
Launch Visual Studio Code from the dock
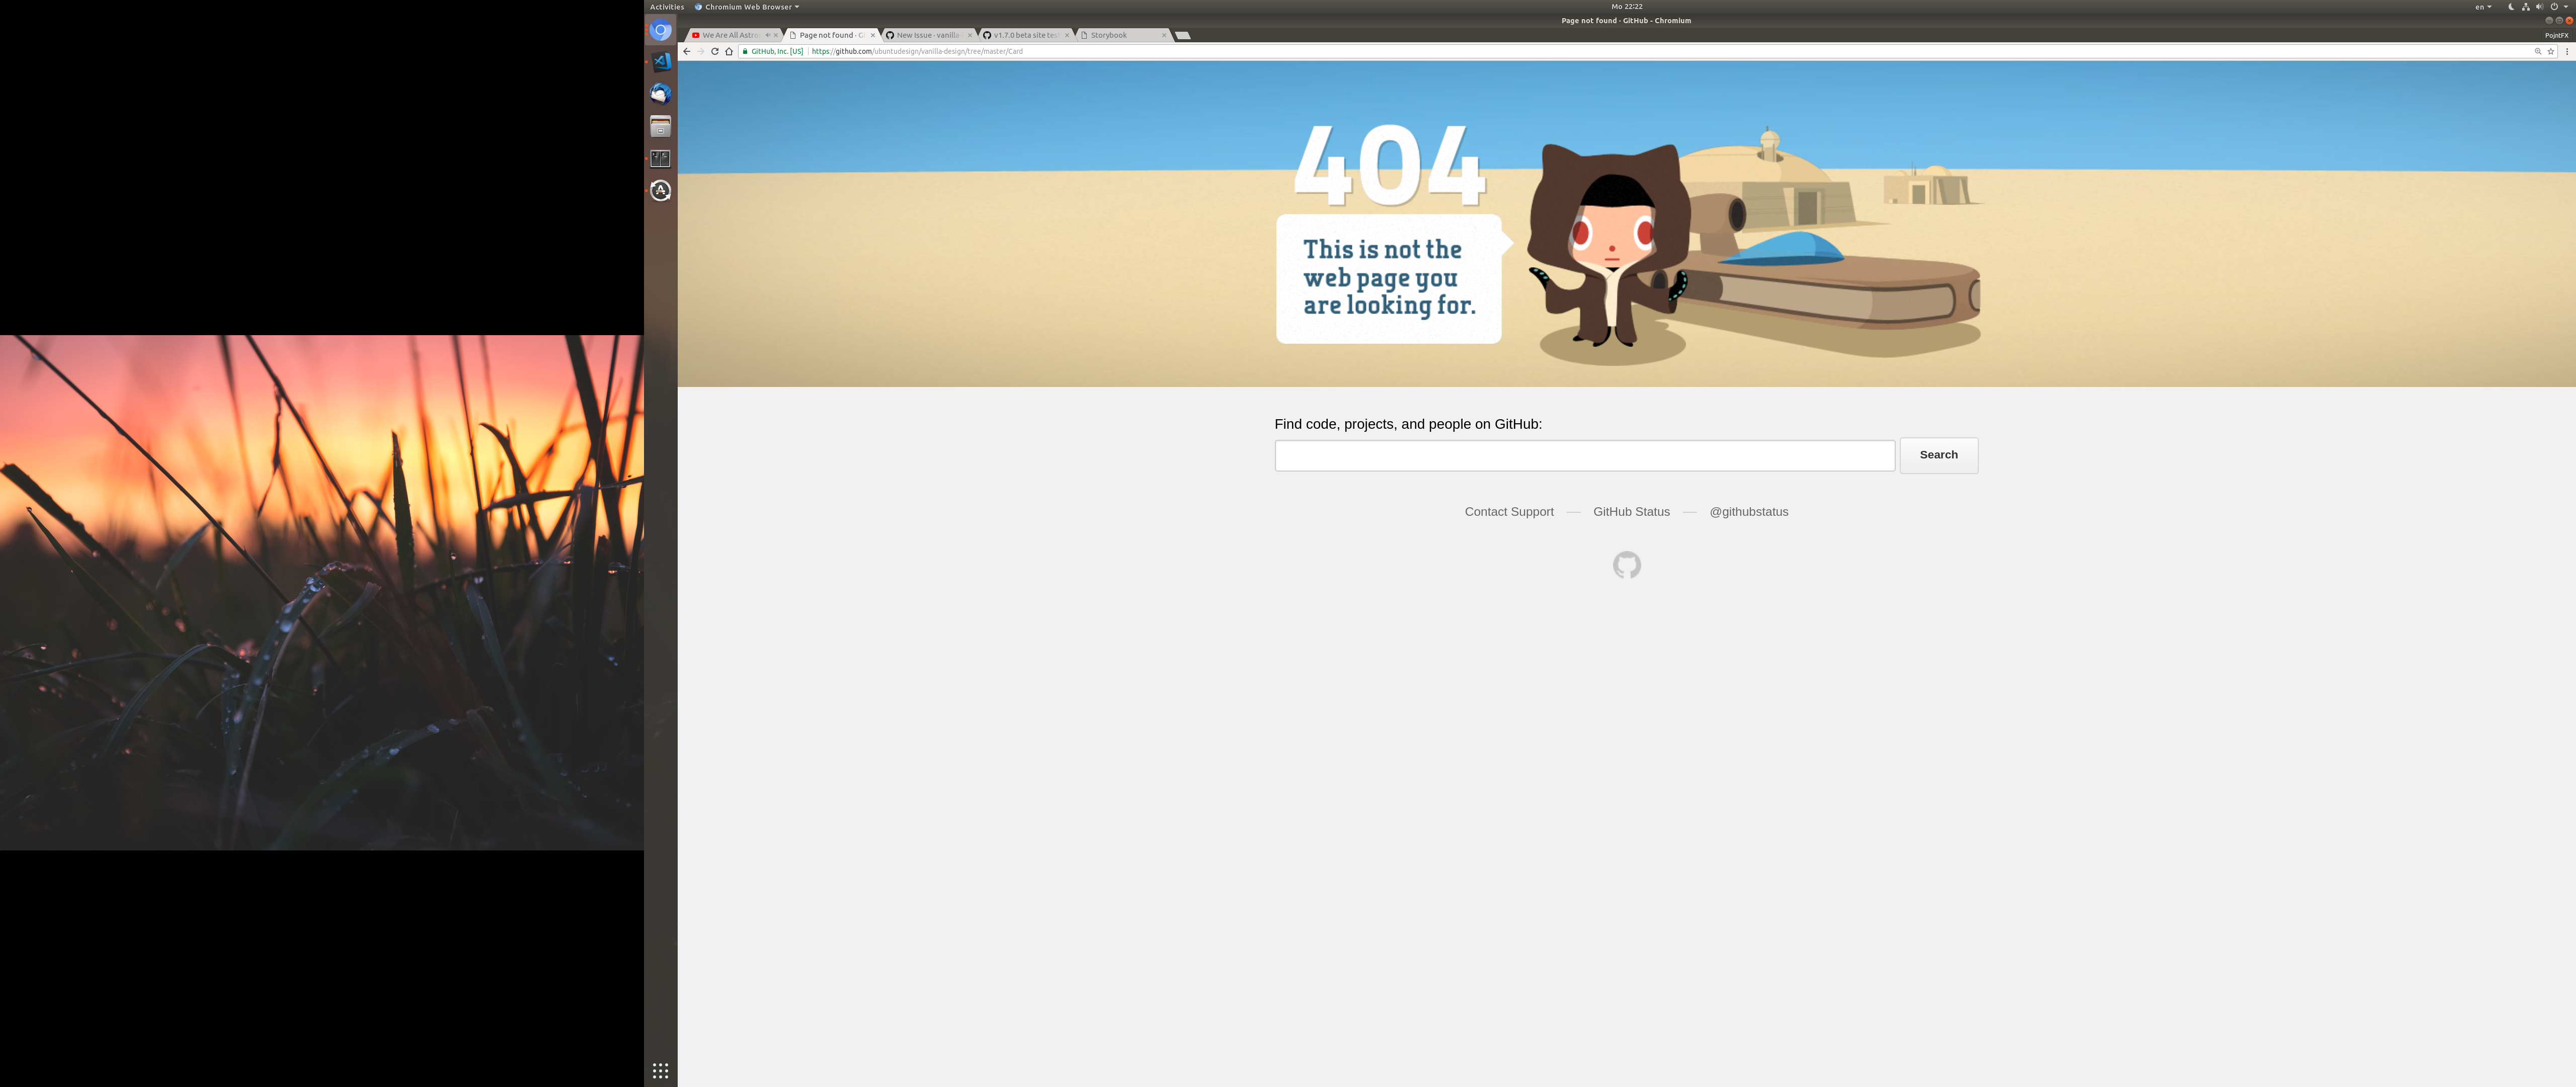coord(660,62)
